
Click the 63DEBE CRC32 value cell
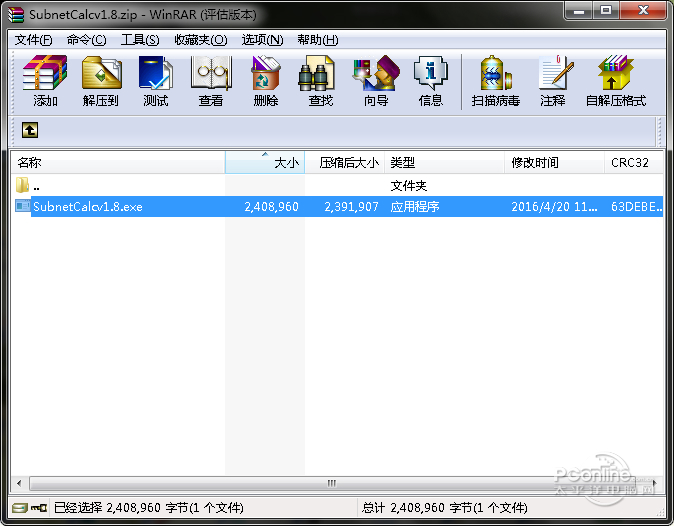(637, 207)
